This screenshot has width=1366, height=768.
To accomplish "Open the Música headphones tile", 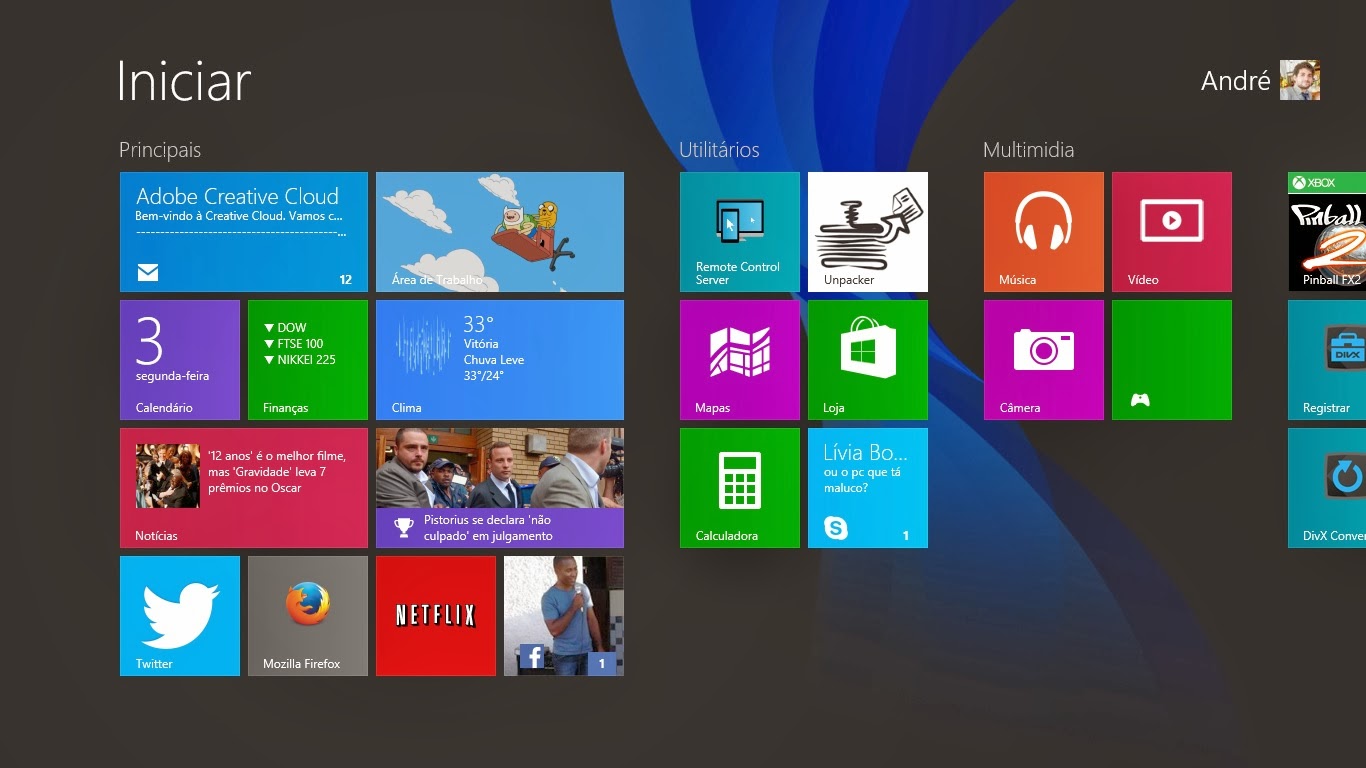I will click(1044, 232).
